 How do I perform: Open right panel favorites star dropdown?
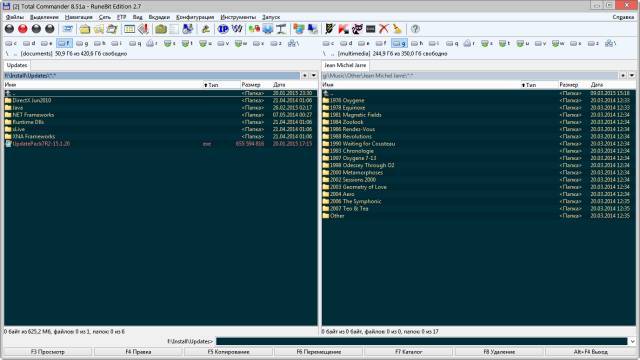(622, 76)
